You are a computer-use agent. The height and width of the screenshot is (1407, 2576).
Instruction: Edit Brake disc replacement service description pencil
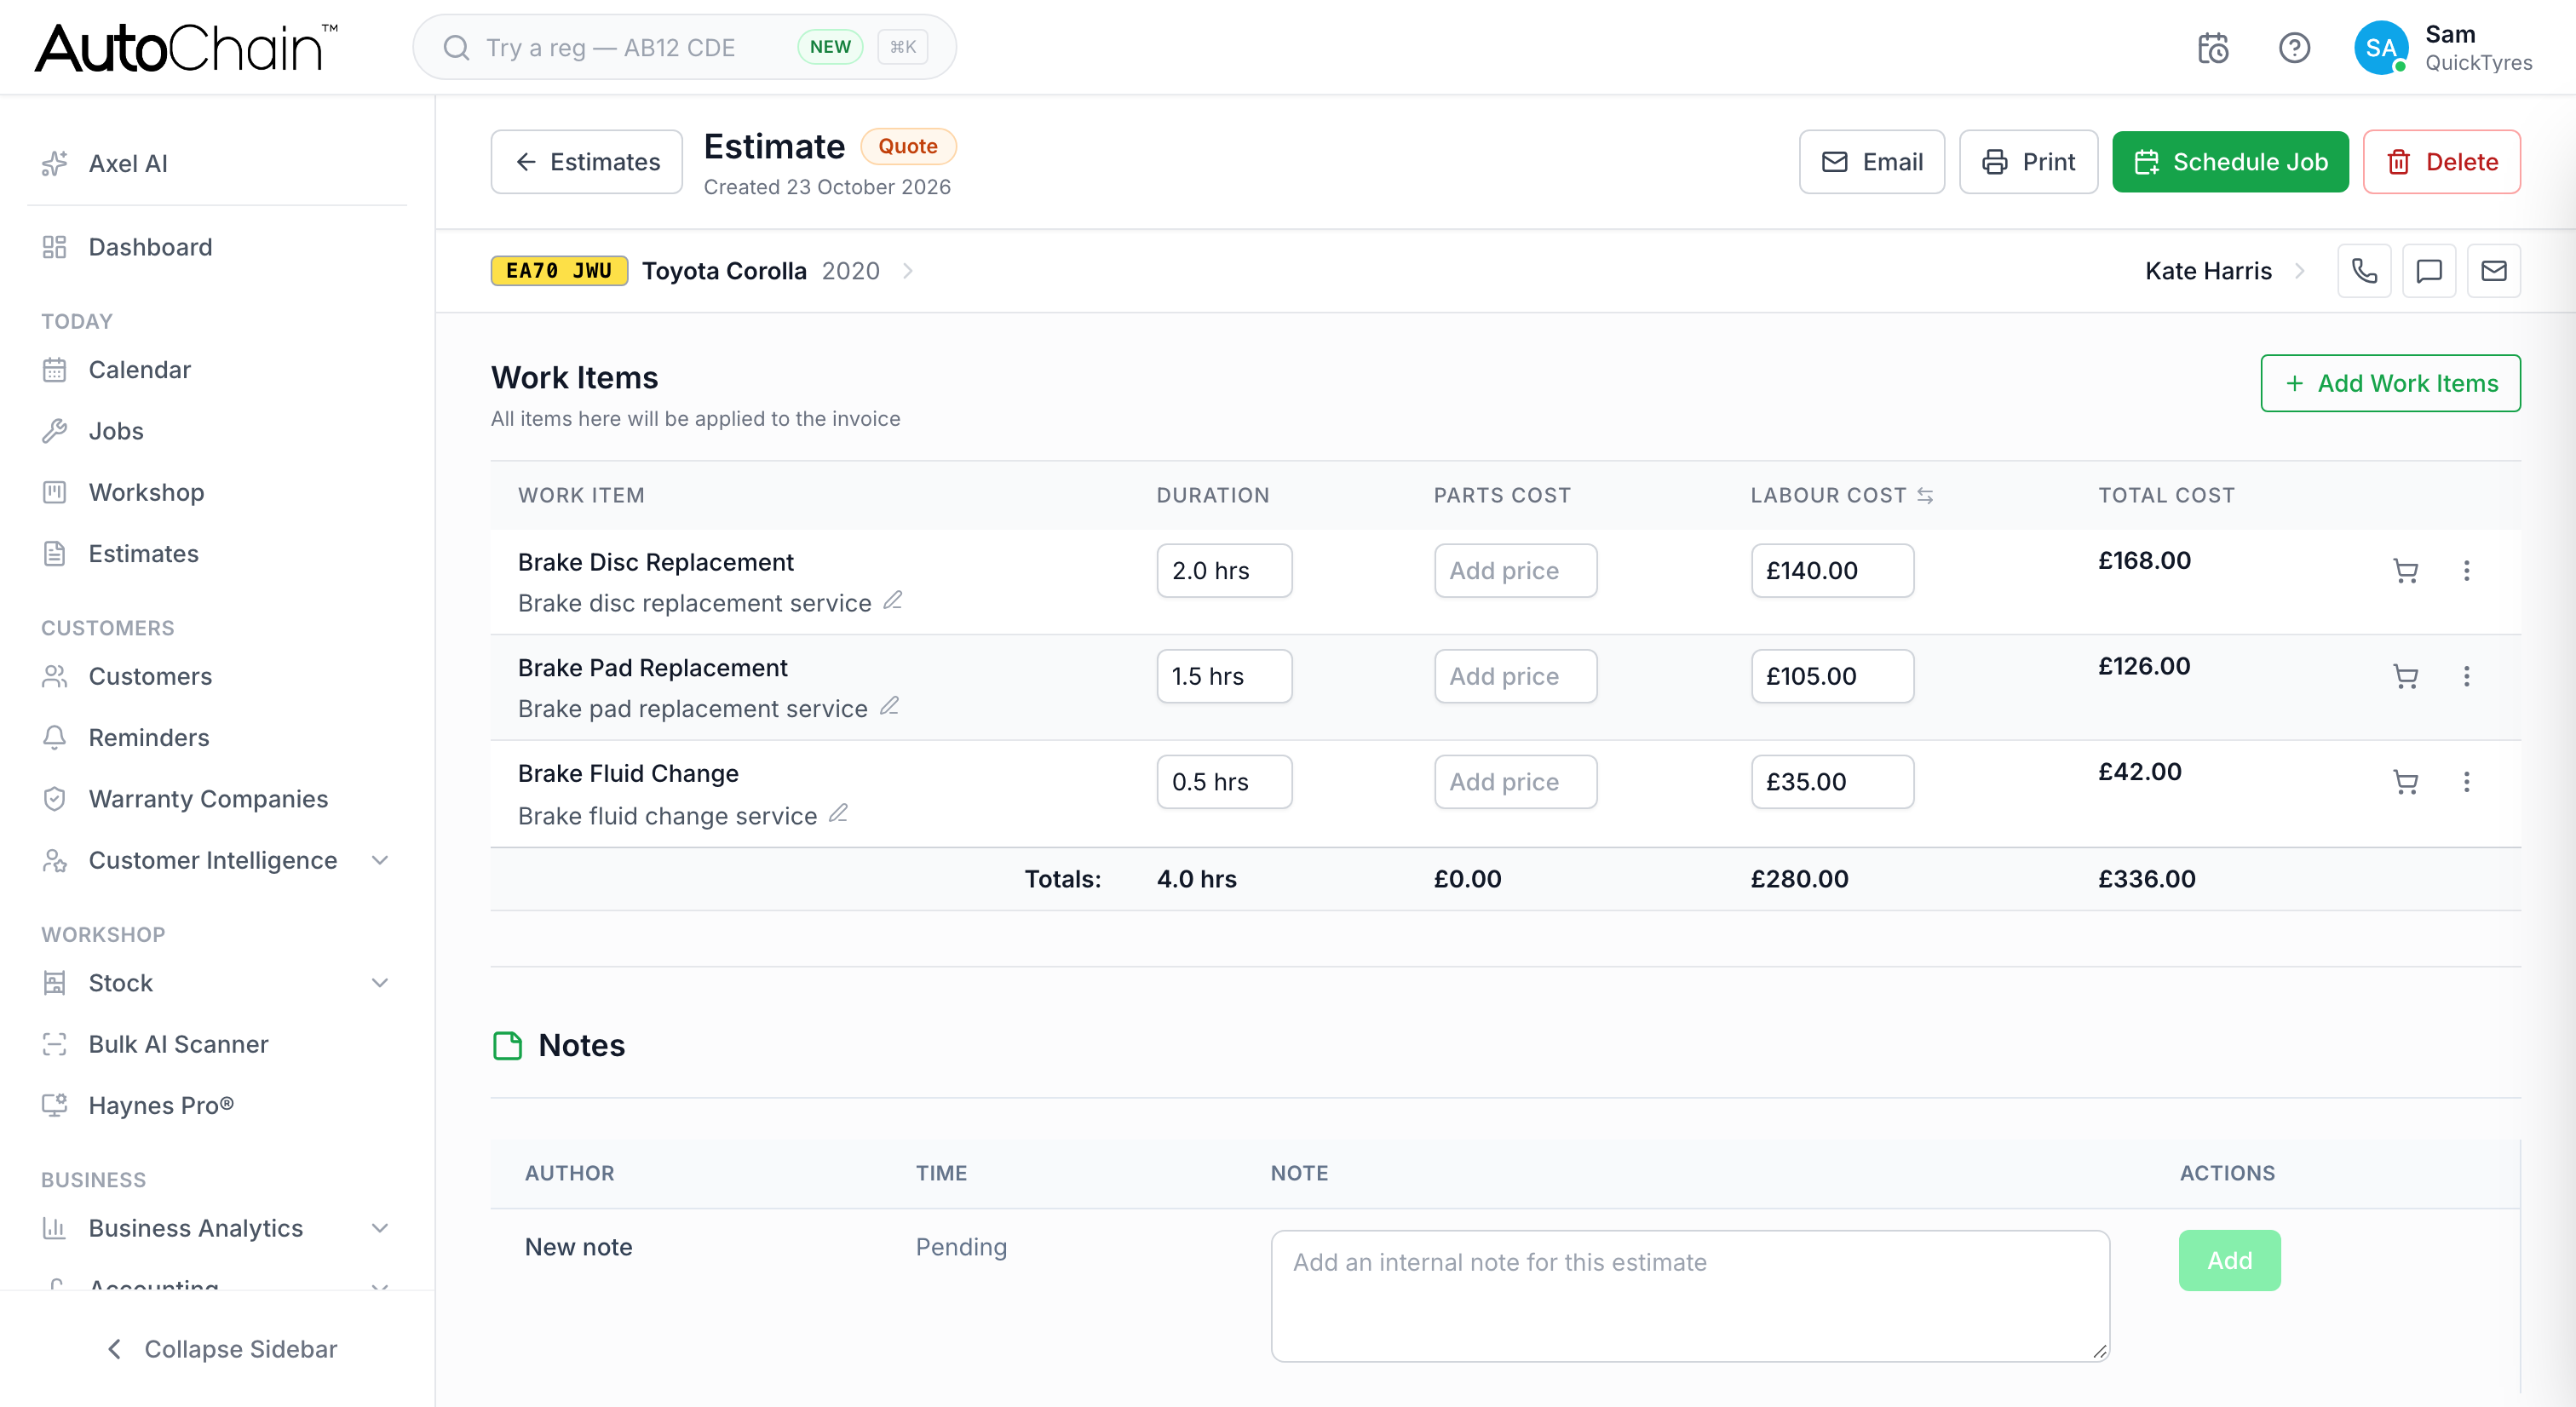[x=893, y=601]
